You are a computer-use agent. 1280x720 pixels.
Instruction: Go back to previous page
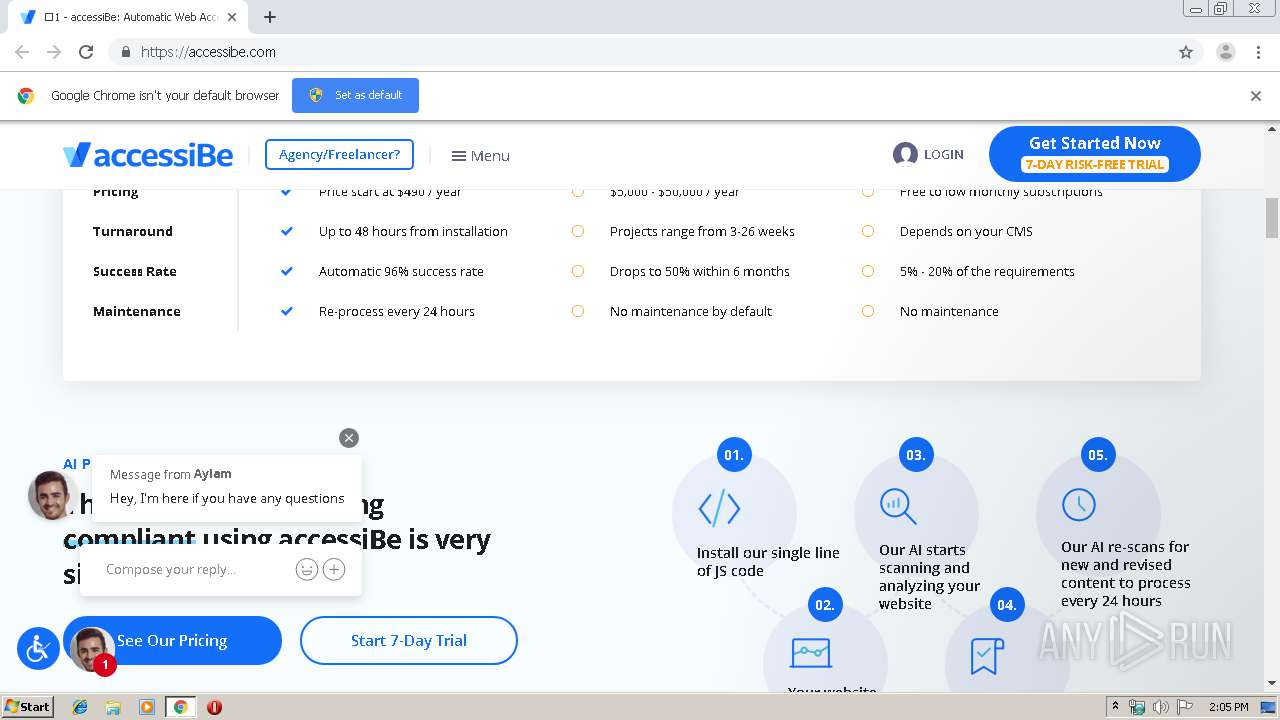22,52
